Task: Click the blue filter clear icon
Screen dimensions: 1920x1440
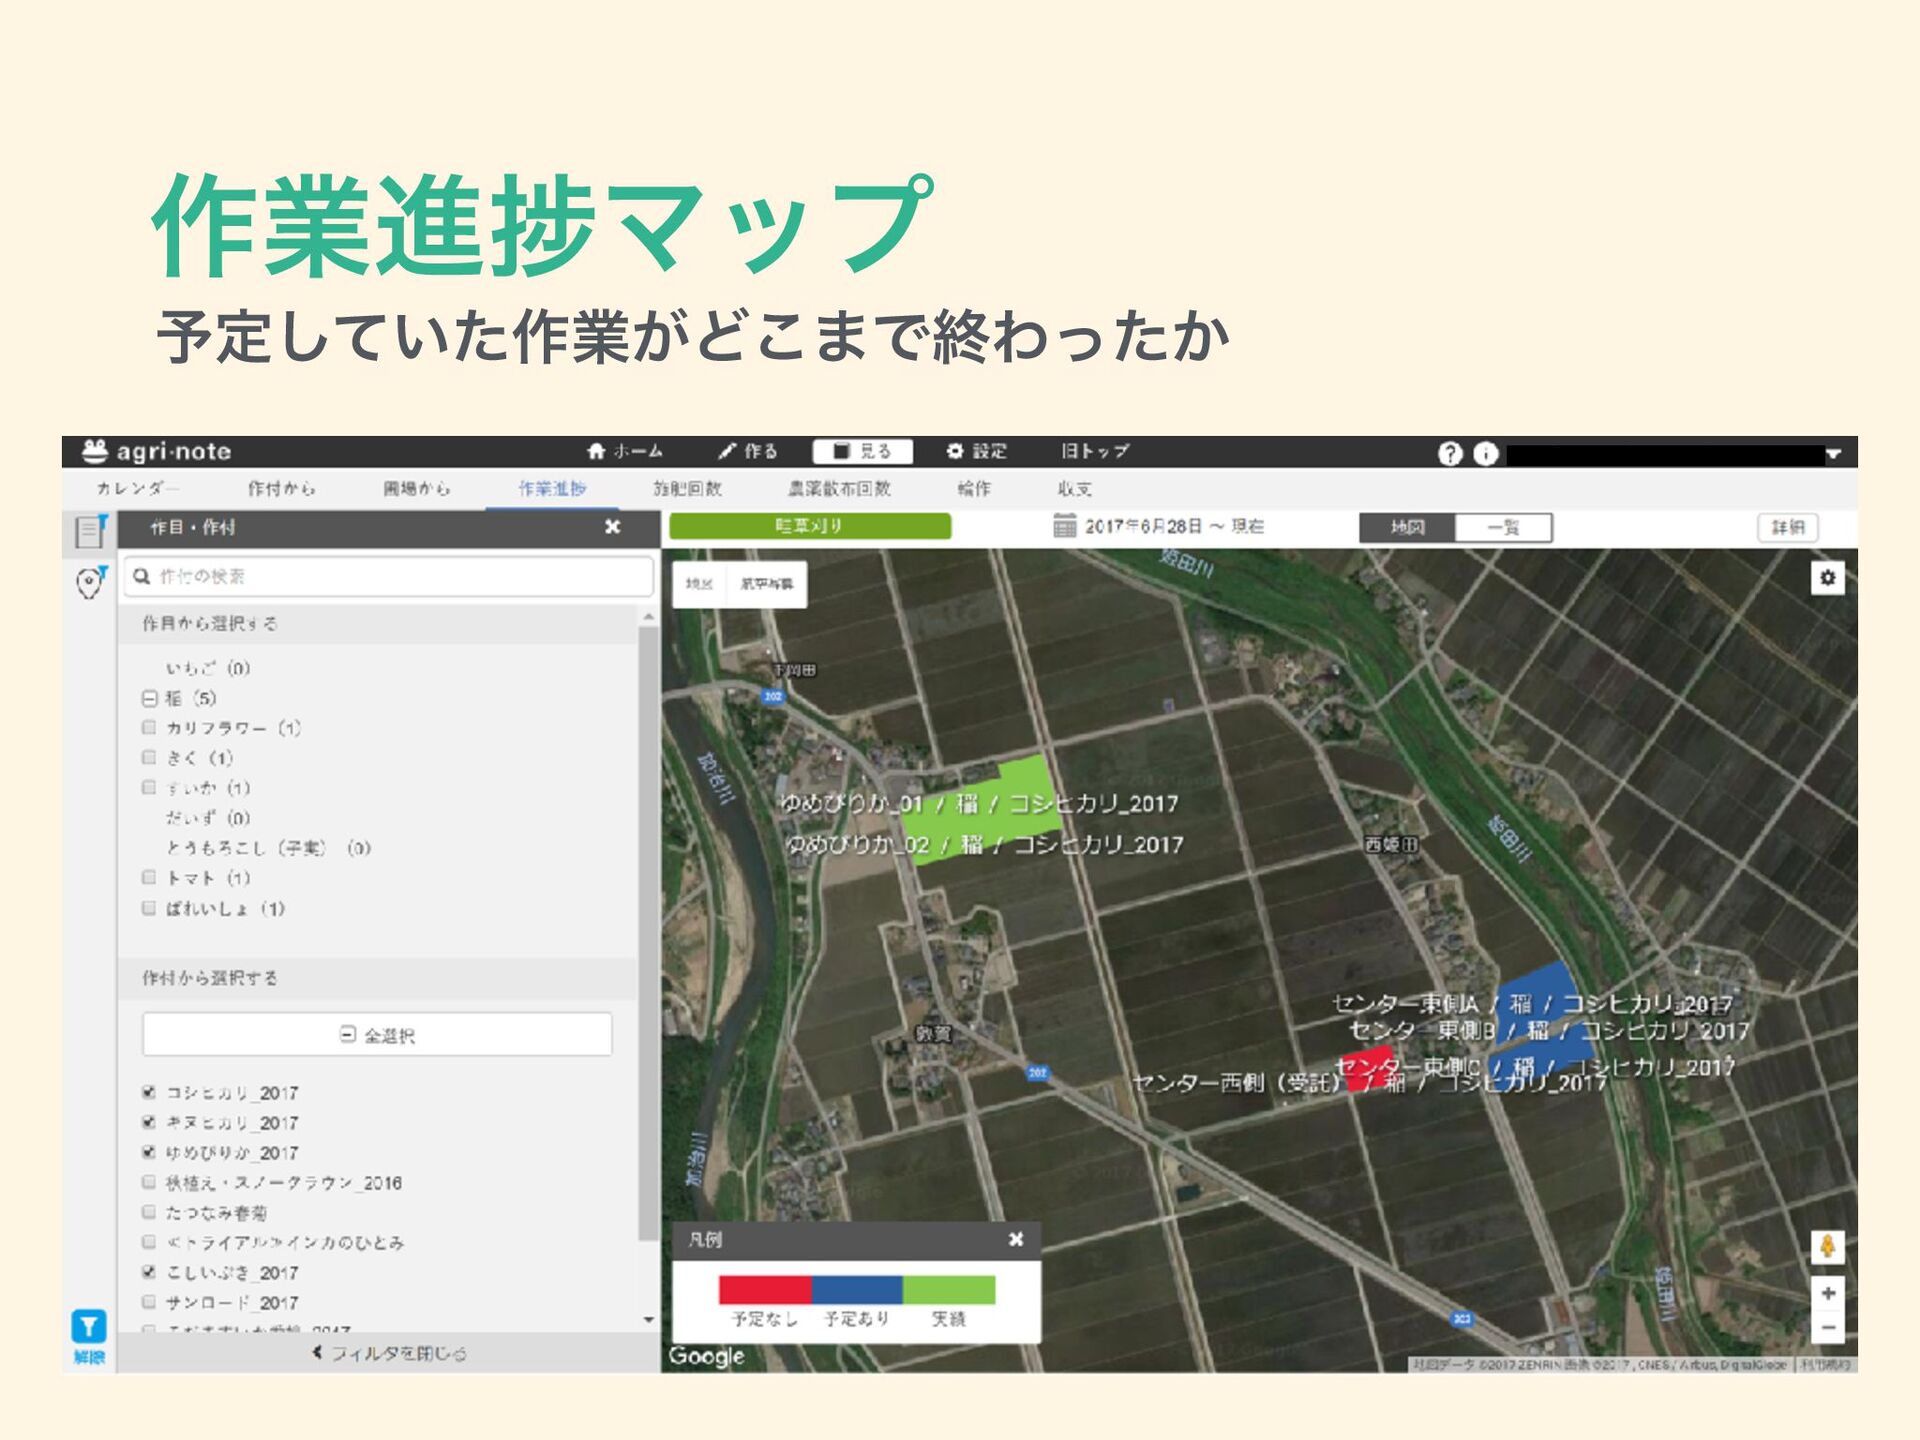Action: 89,1327
